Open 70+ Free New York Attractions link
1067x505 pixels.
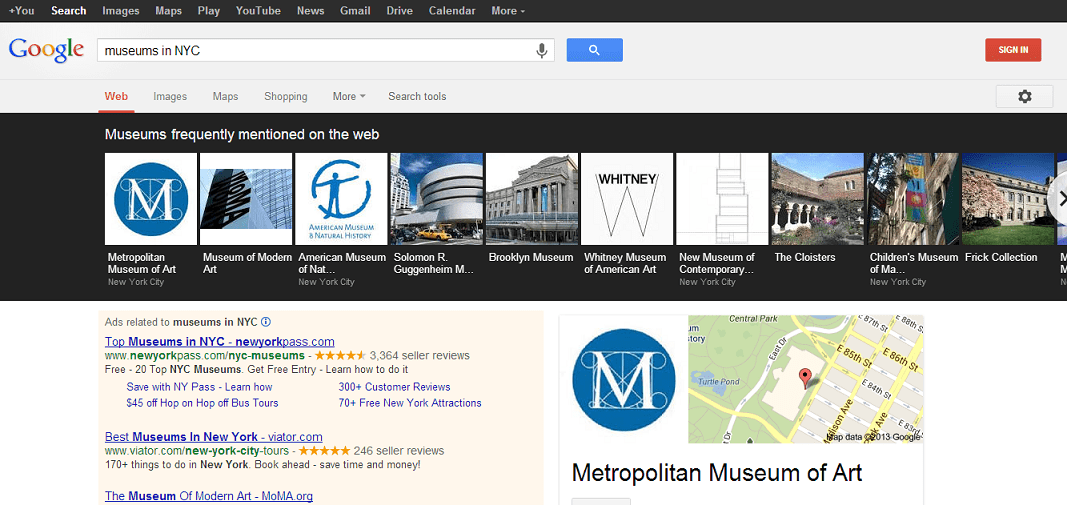pyautogui.click(x=410, y=403)
